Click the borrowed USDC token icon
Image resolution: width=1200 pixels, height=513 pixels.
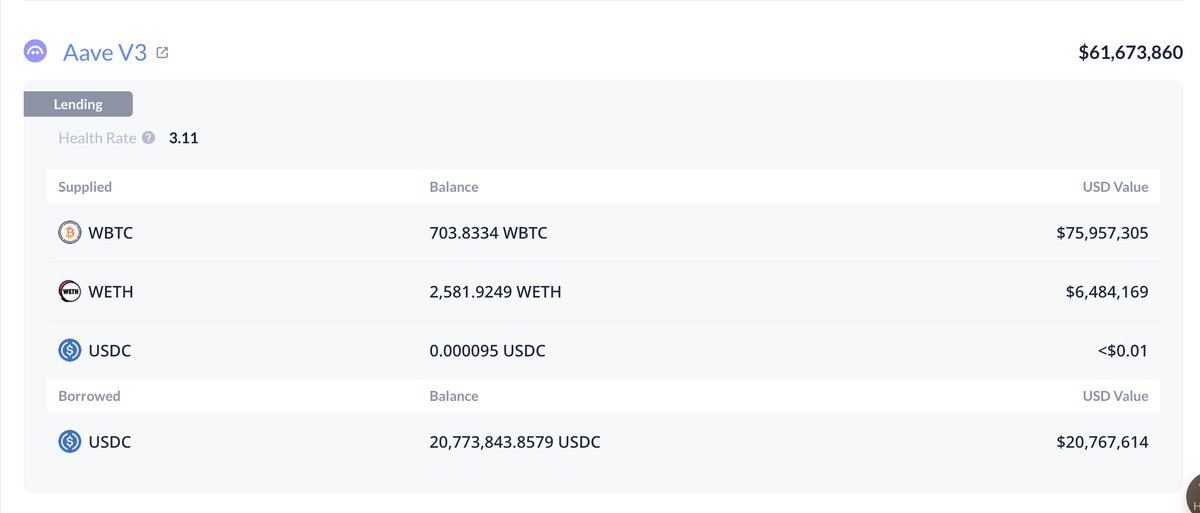[x=69, y=441]
